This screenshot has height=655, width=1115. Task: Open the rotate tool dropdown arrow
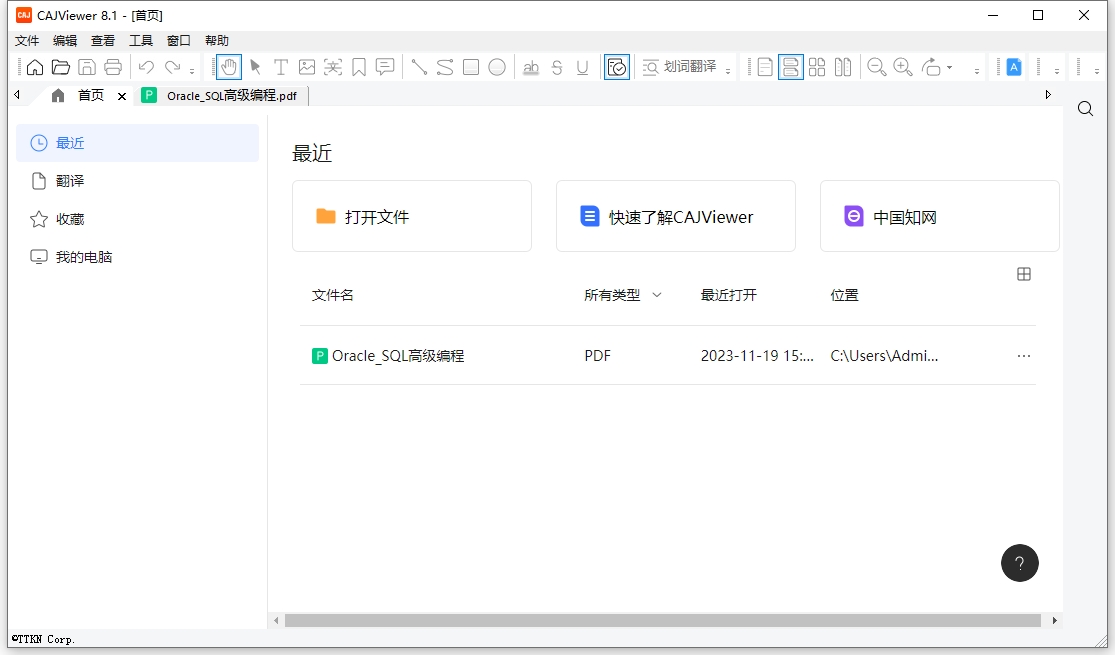949,68
